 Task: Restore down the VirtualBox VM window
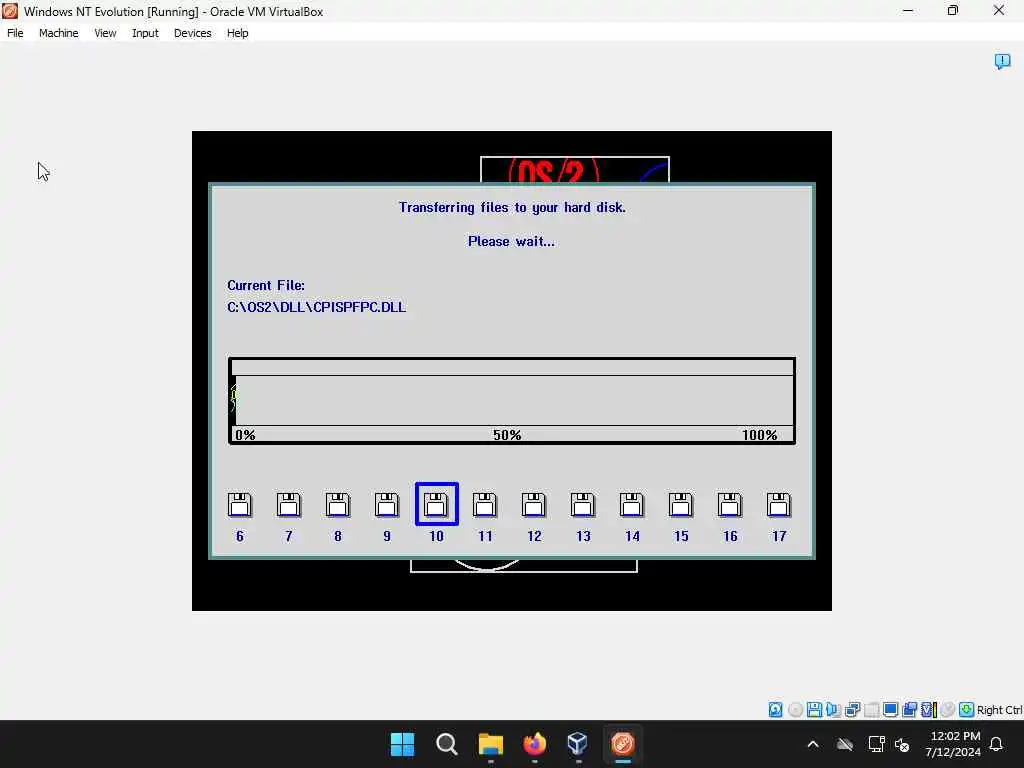(x=953, y=10)
